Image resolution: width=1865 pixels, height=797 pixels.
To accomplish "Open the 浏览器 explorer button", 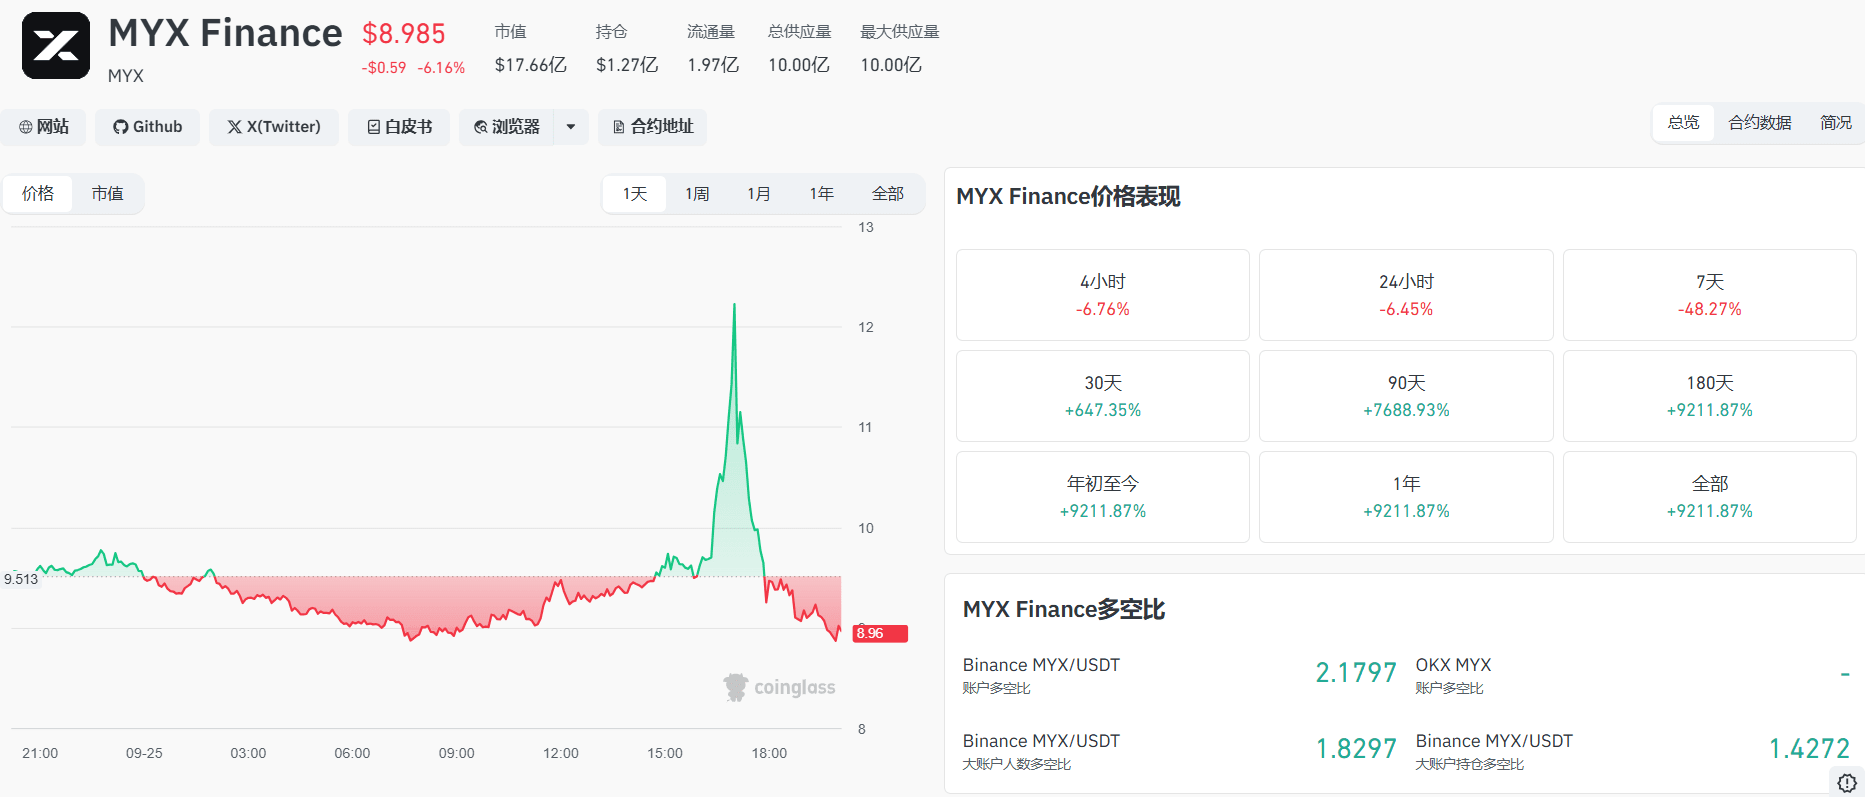I will pyautogui.click(x=507, y=127).
